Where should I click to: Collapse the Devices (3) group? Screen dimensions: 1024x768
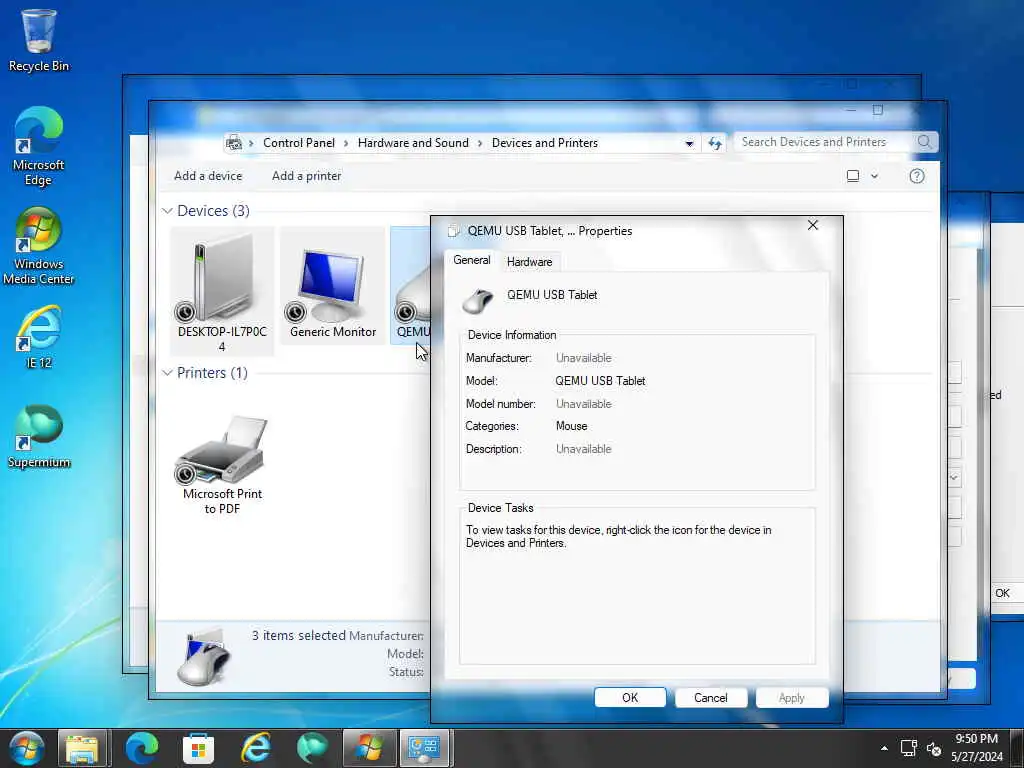tap(167, 210)
